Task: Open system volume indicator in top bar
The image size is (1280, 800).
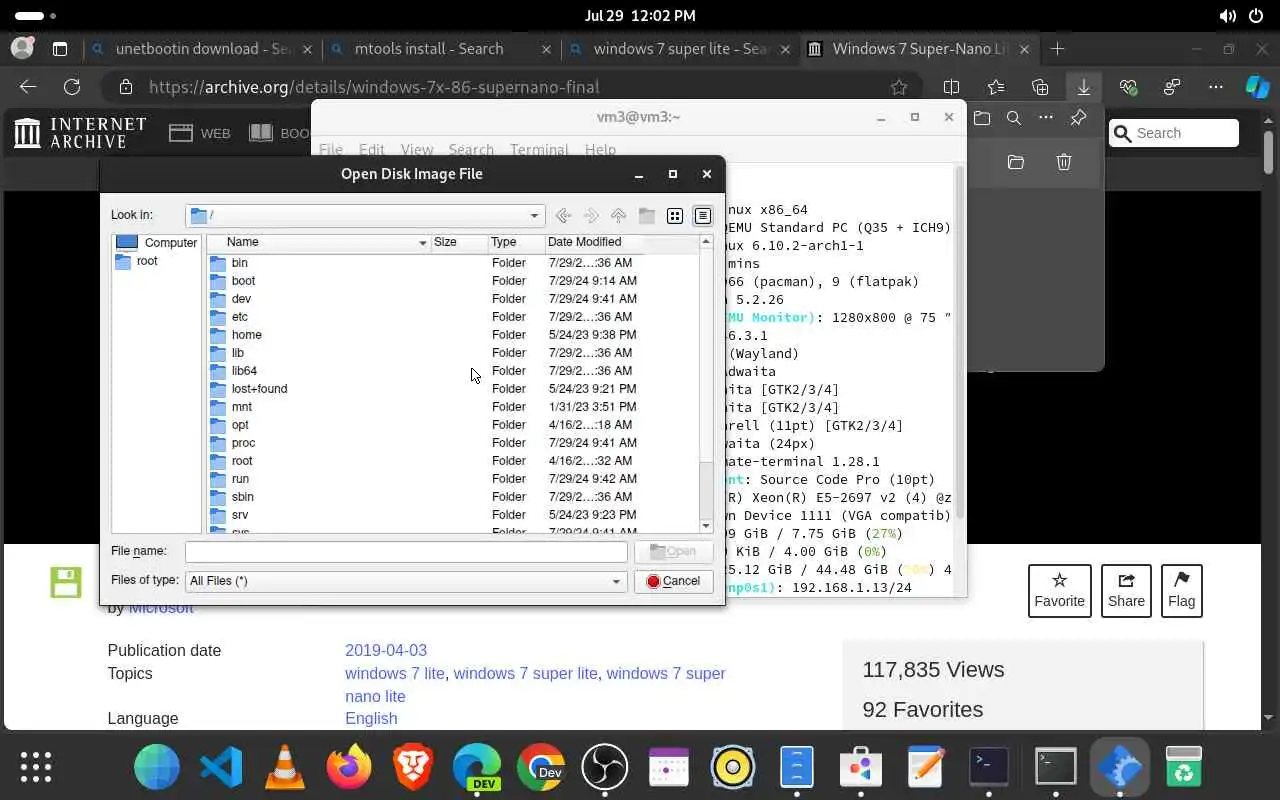Action: tap(1228, 16)
